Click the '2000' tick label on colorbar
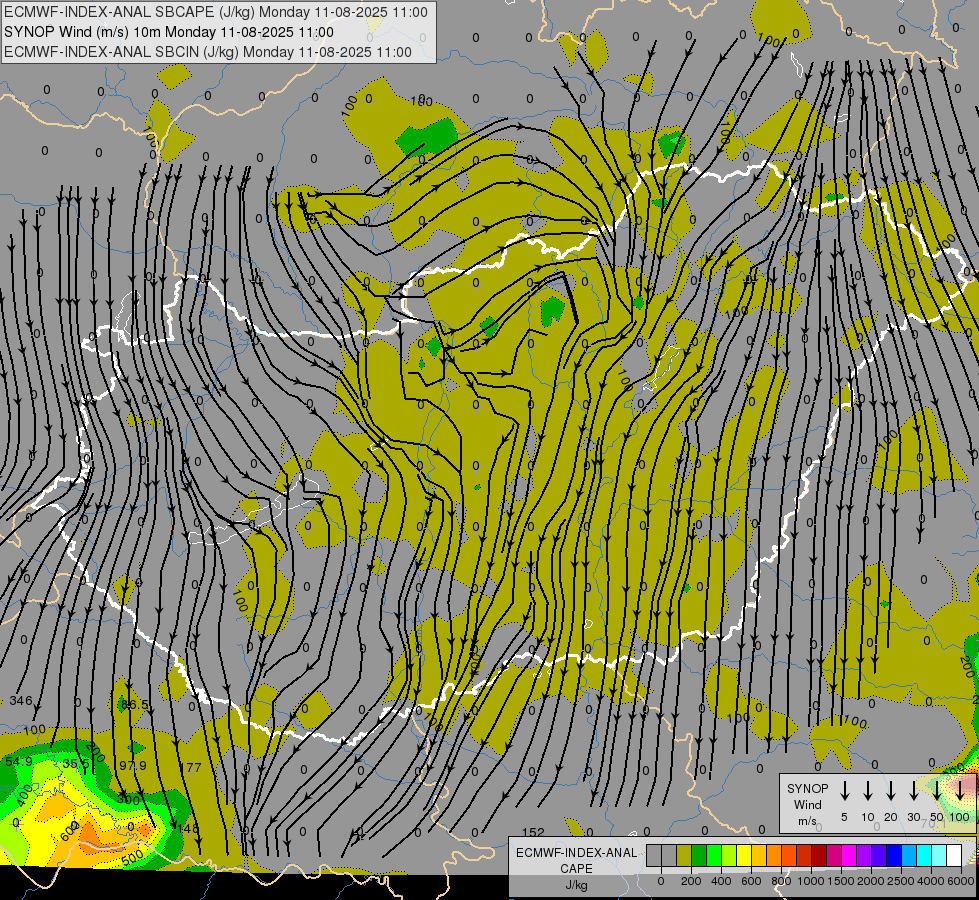Image resolution: width=979 pixels, height=900 pixels. click(870, 881)
